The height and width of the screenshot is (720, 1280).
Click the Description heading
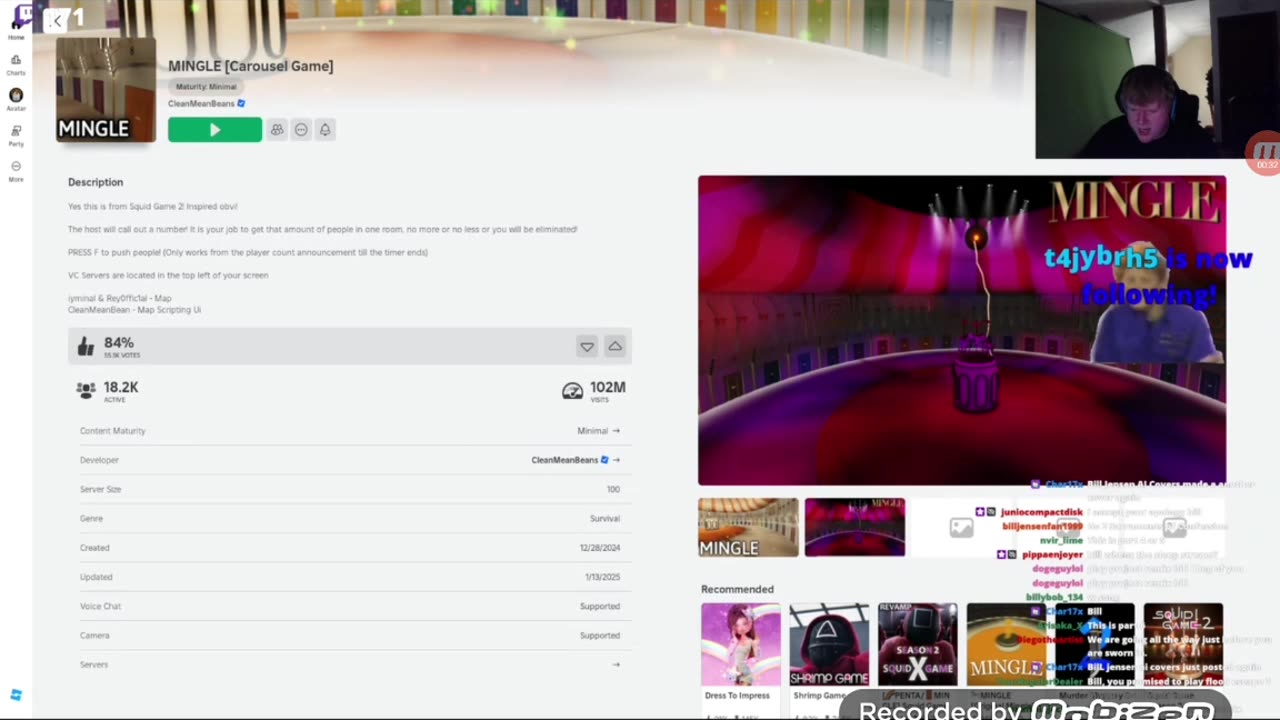96,182
